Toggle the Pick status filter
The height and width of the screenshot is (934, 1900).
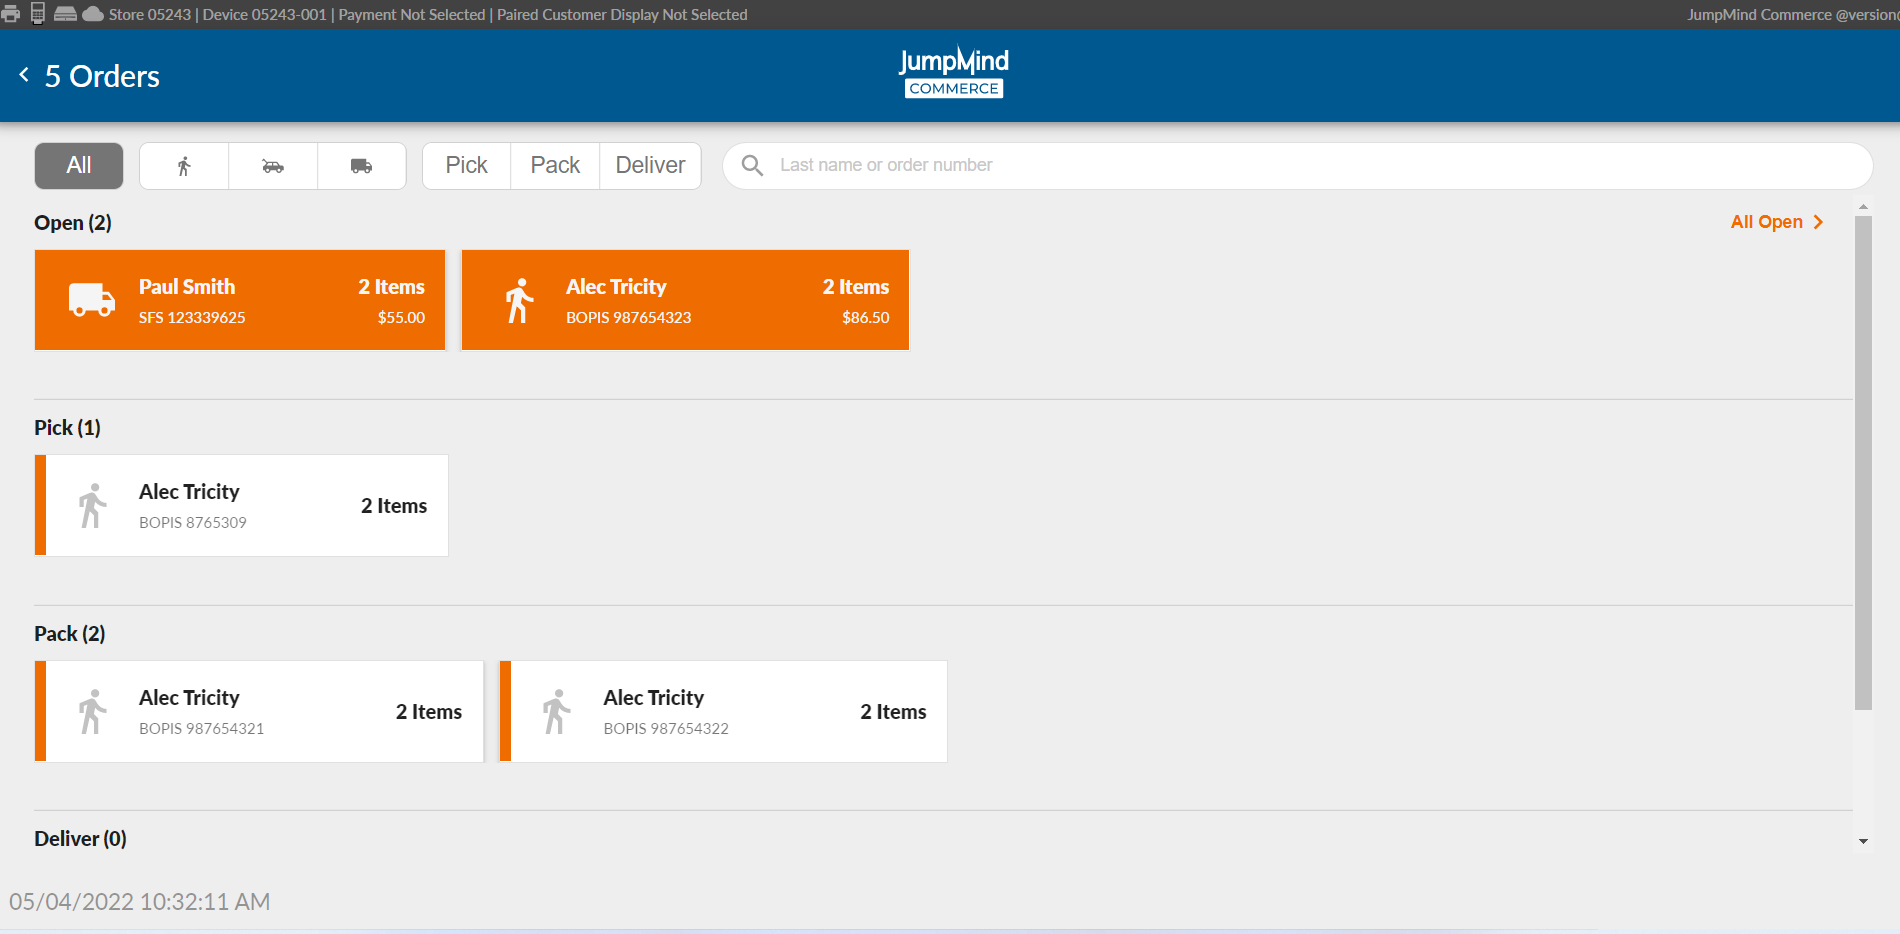466,166
